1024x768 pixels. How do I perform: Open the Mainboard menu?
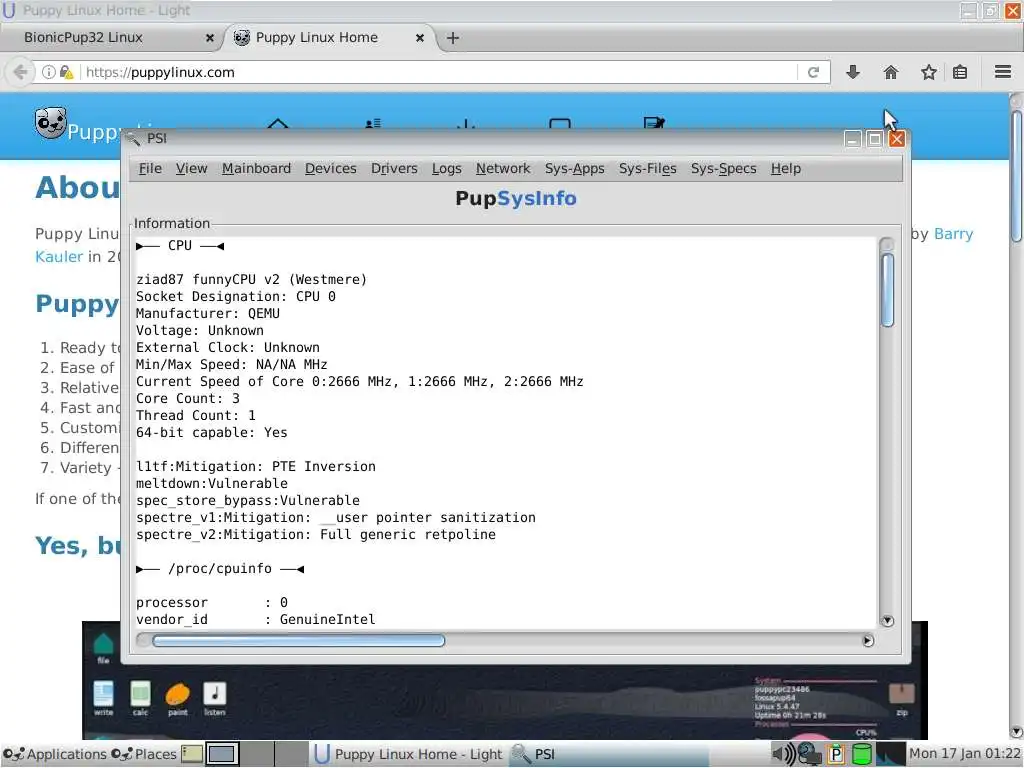click(256, 168)
